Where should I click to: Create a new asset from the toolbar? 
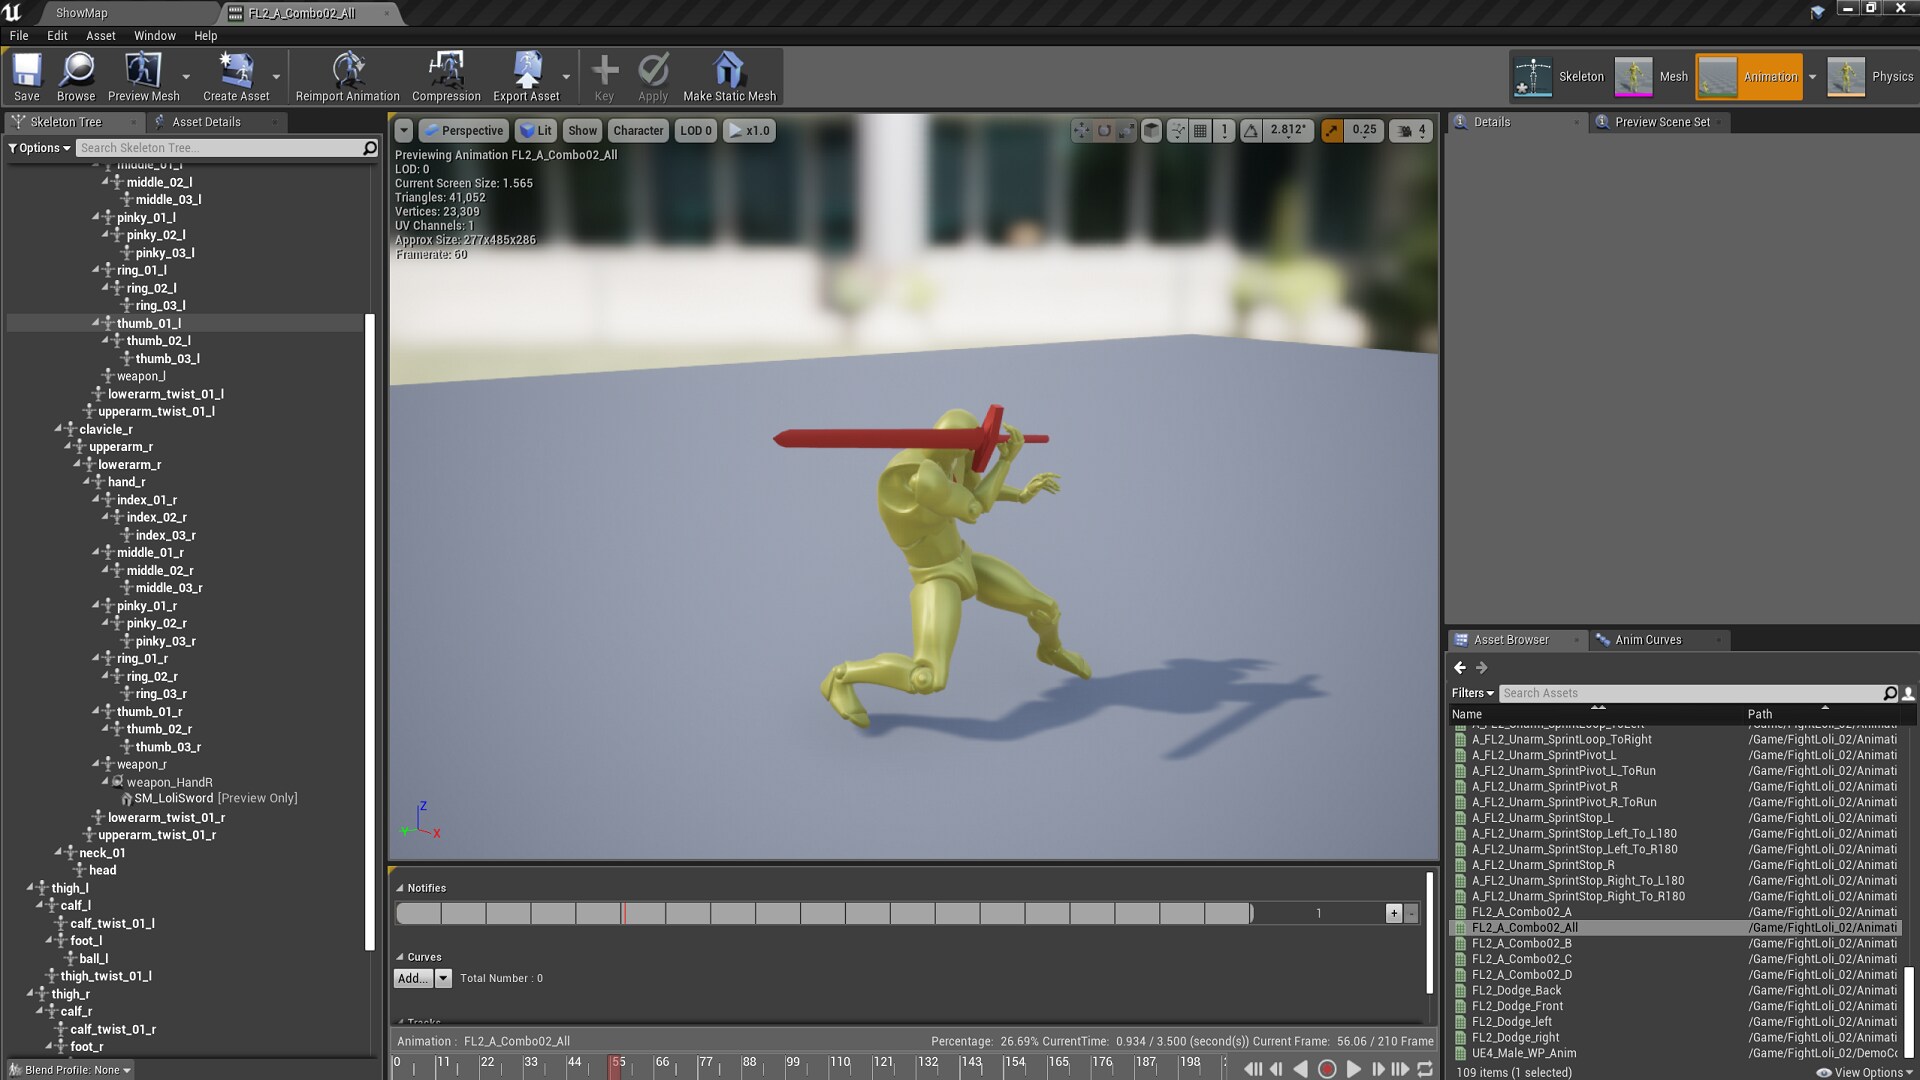[x=237, y=75]
